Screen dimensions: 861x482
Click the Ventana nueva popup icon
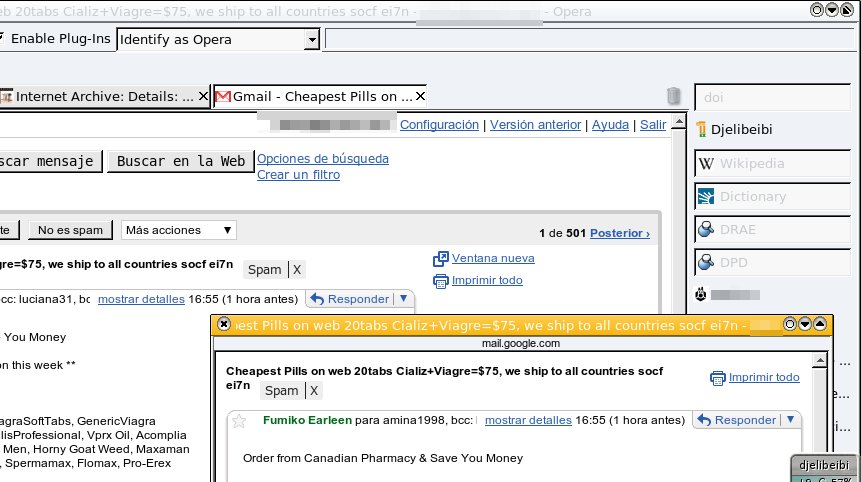tap(440, 259)
